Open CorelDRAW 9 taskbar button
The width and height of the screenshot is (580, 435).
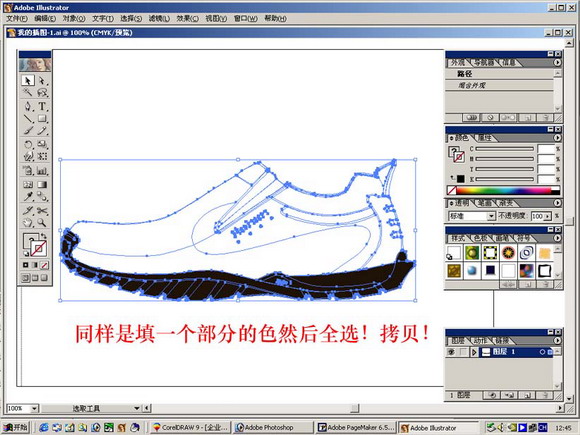[191, 428]
